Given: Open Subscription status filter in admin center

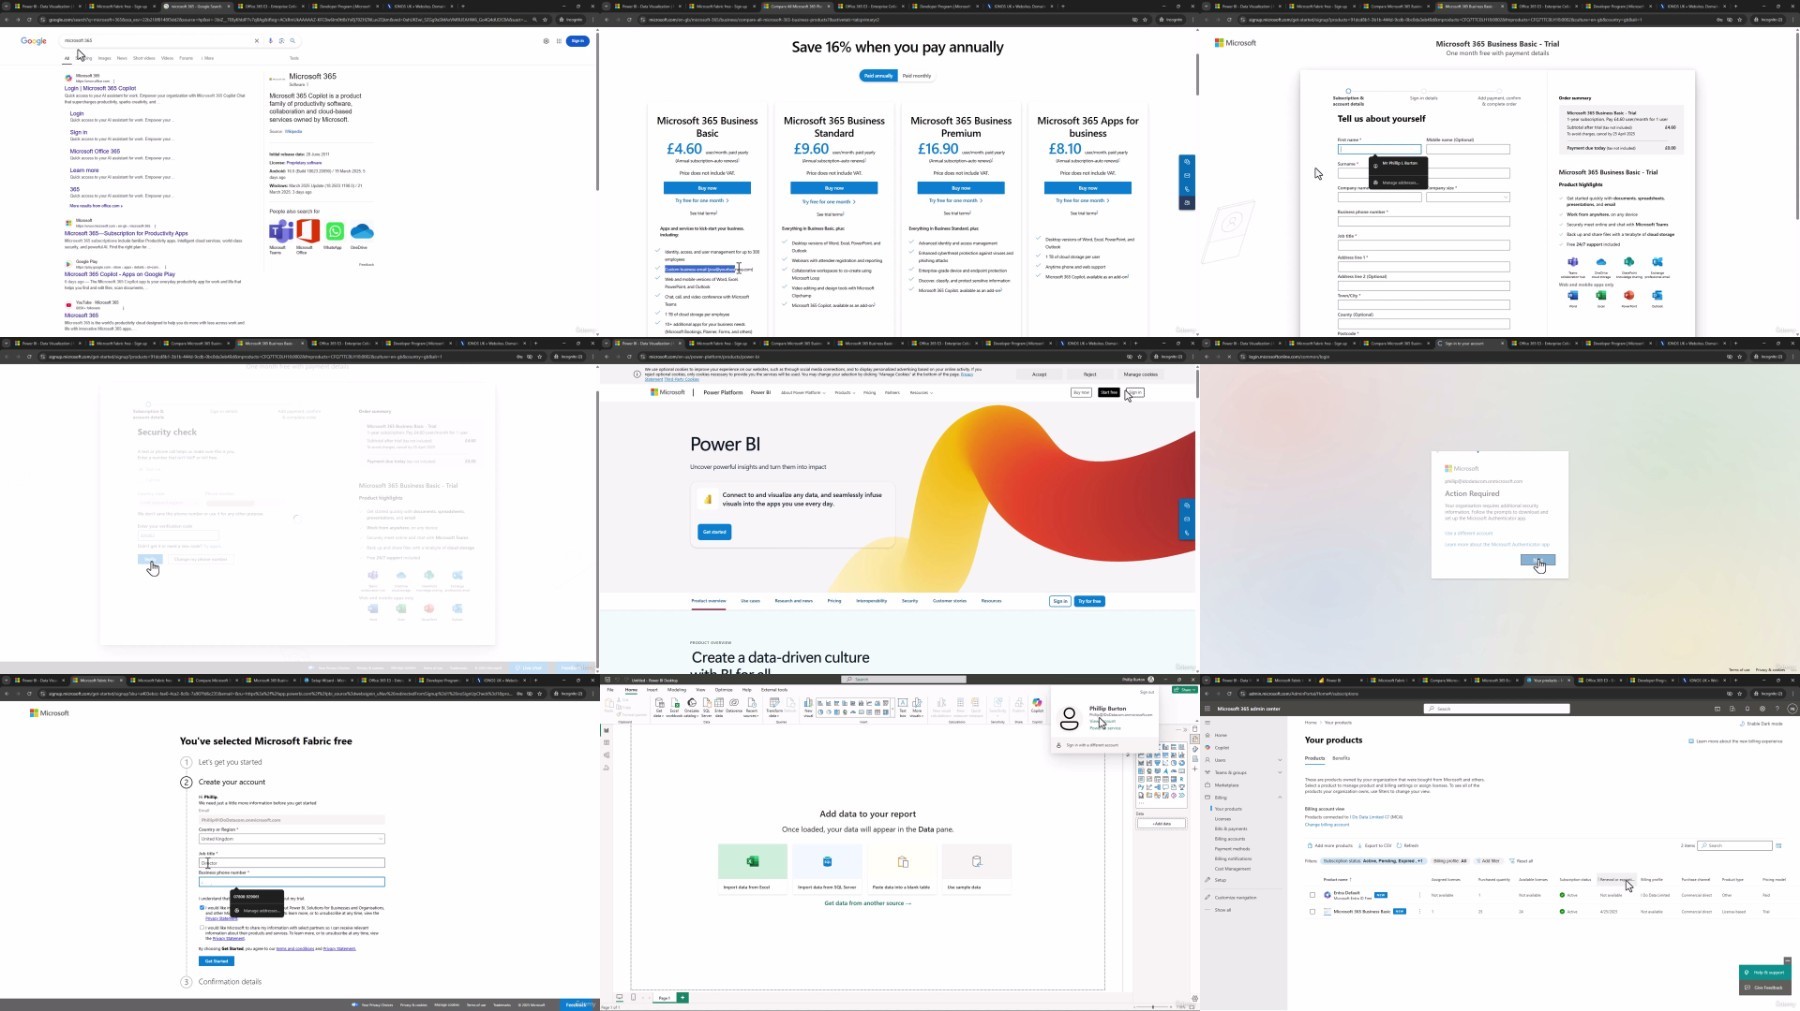Looking at the screenshot, I should pyautogui.click(x=1373, y=861).
